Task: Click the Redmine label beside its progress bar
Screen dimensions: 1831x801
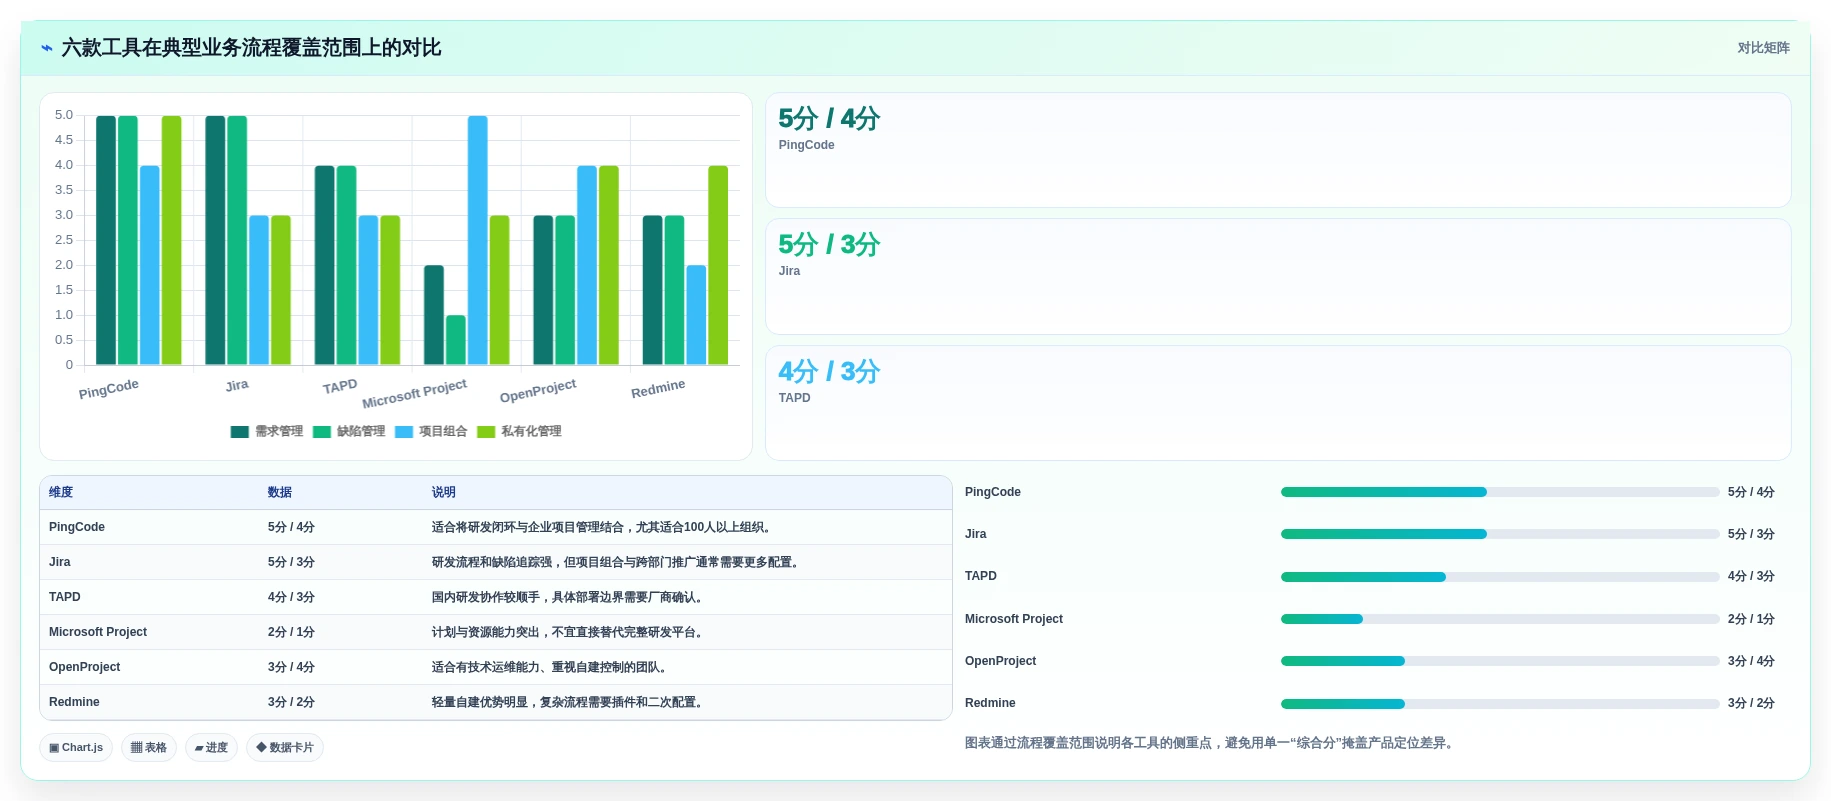Action: point(990,703)
